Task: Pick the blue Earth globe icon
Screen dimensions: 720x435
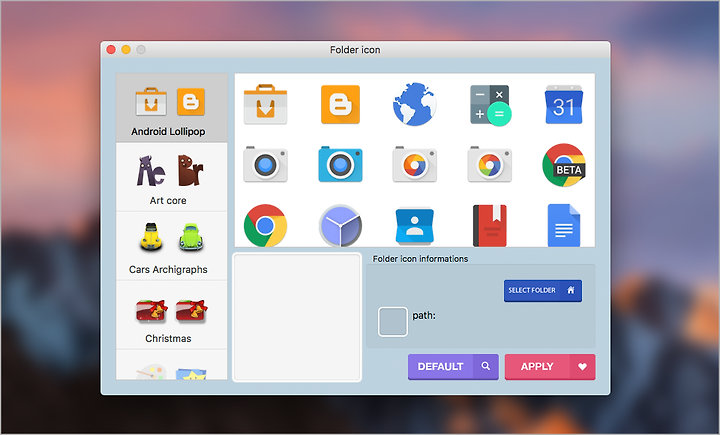Action: (415, 104)
